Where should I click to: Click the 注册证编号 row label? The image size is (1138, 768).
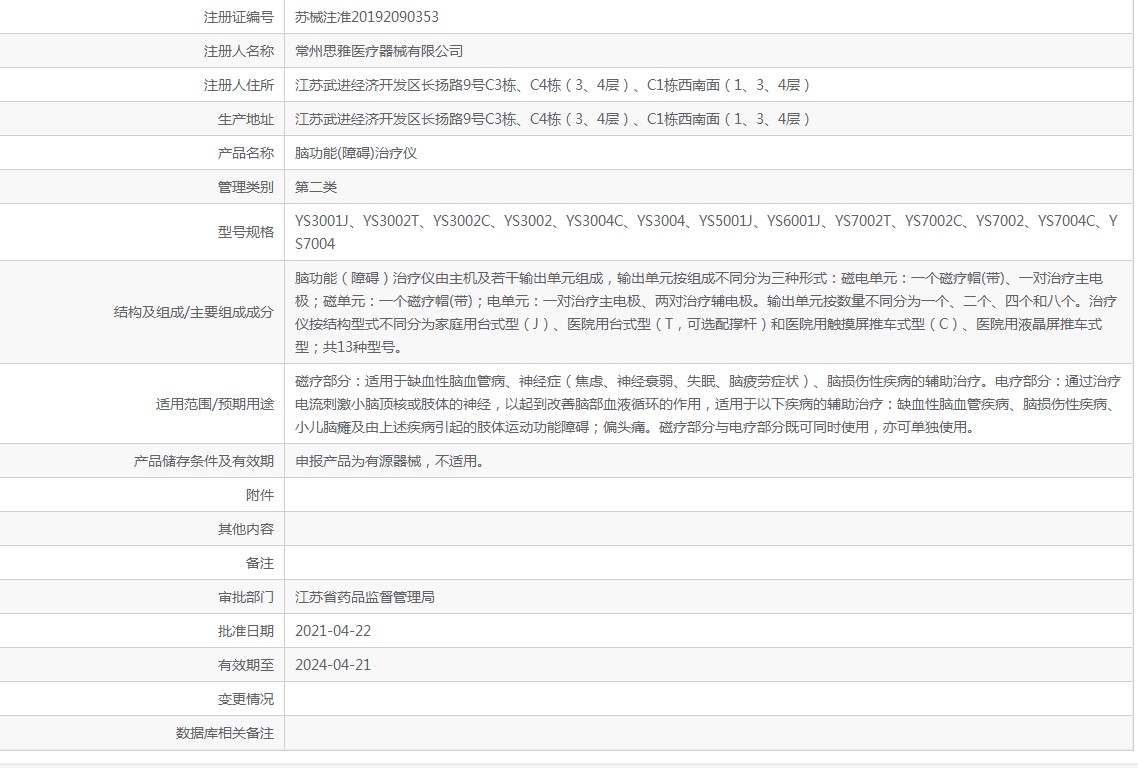pyautogui.click(x=238, y=17)
